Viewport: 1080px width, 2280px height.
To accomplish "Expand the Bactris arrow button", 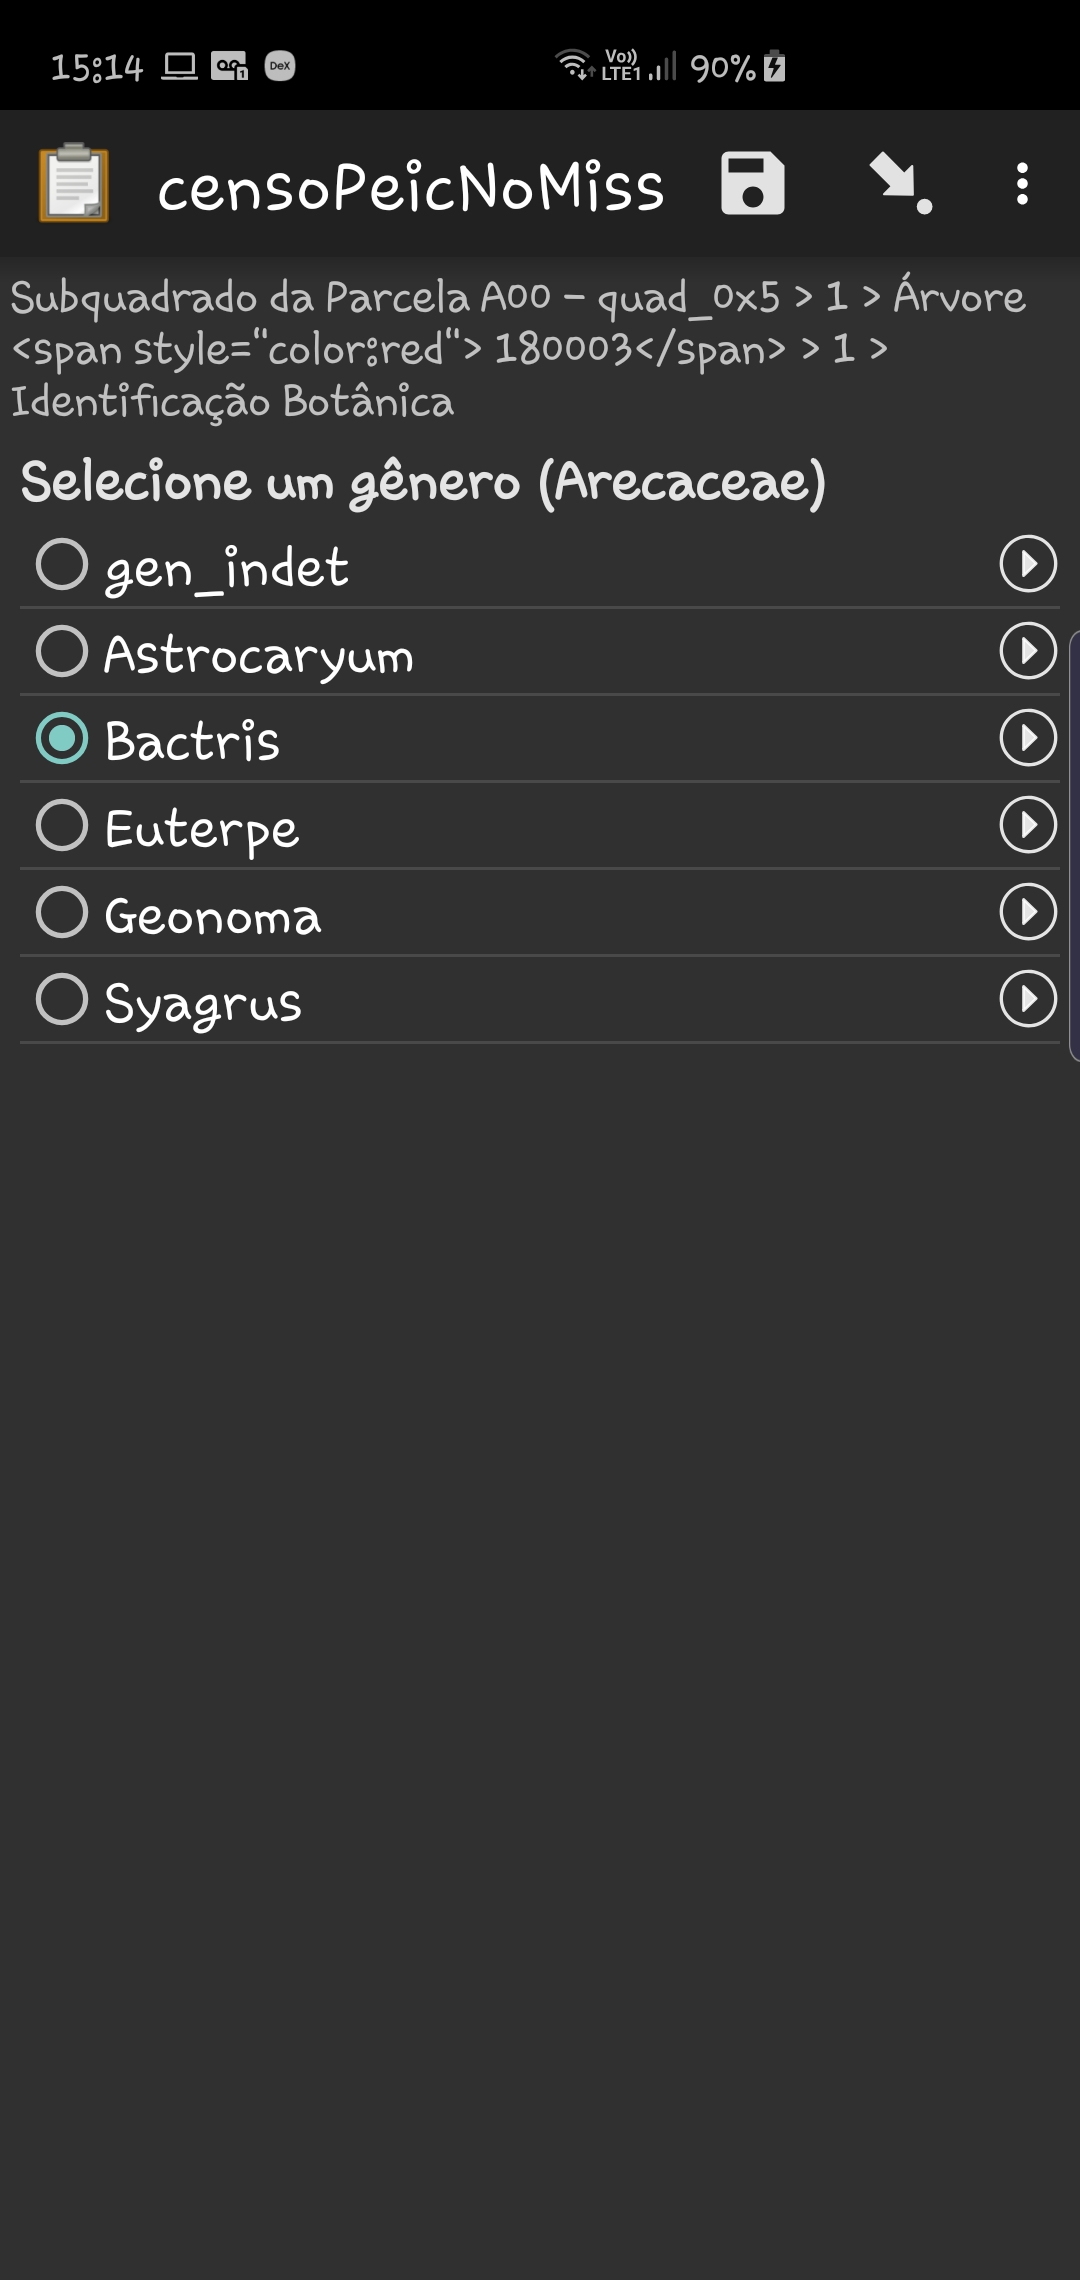I will pyautogui.click(x=1028, y=738).
